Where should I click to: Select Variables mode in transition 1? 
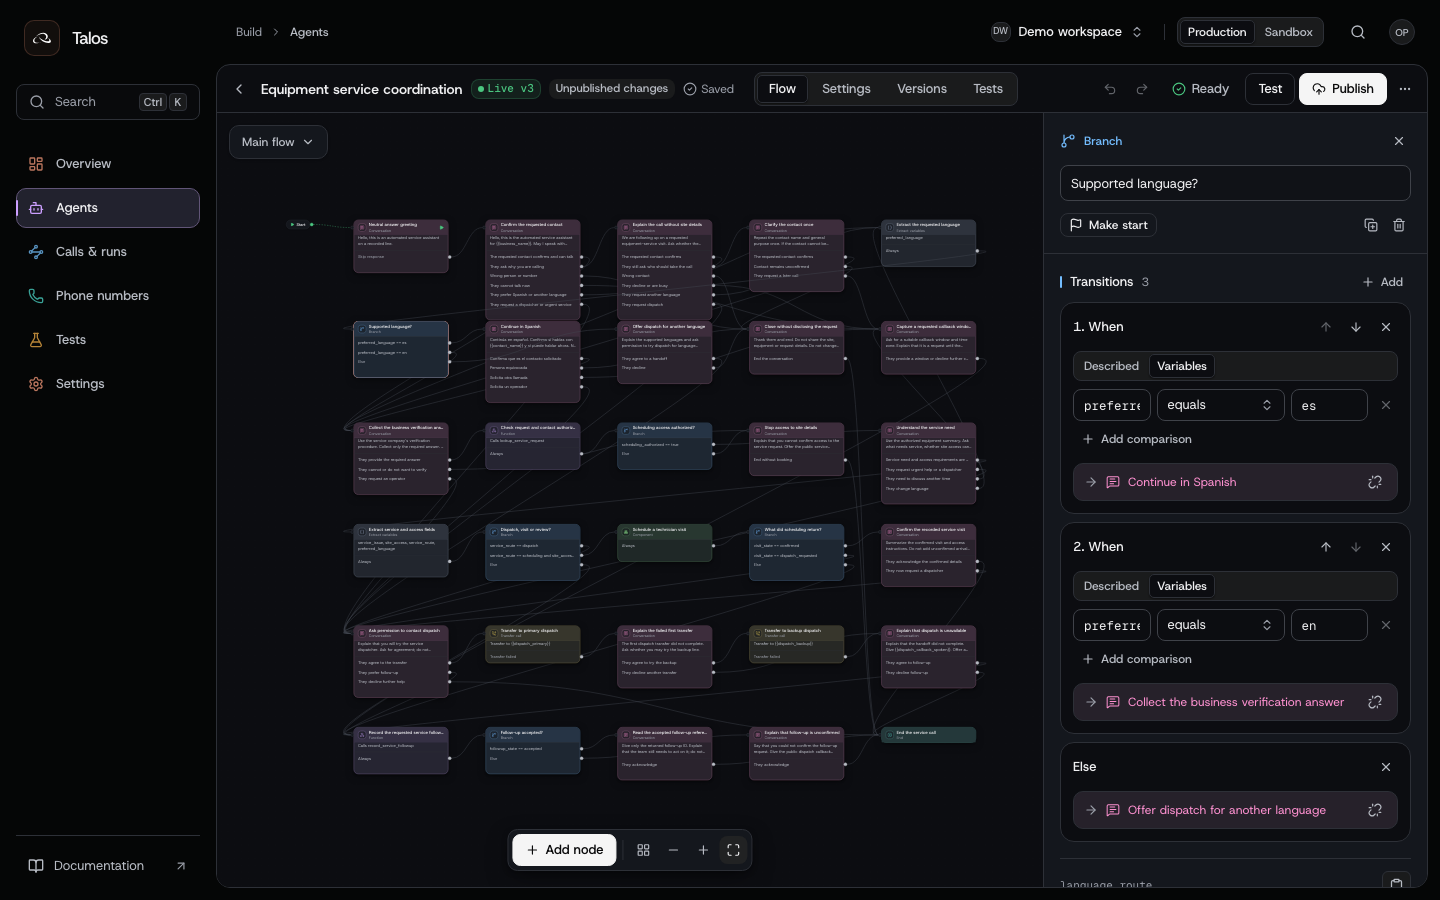(x=1182, y=366)
